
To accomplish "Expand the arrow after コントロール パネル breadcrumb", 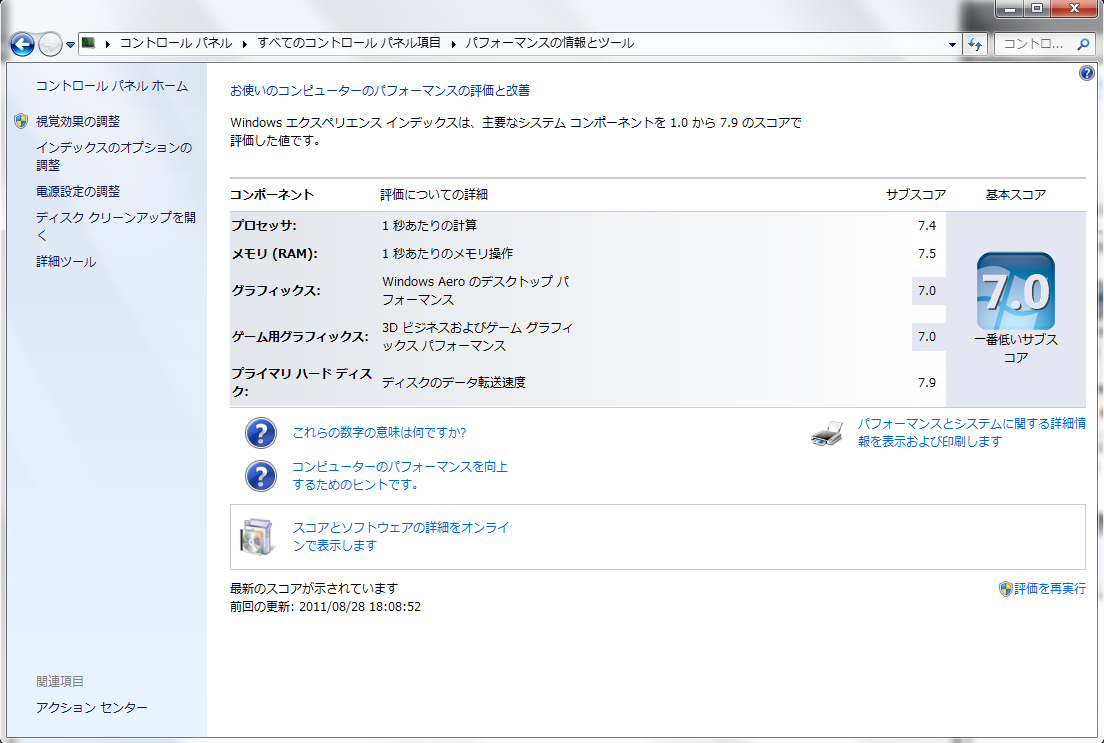I will pyautogui.click(x=245, y=44).
